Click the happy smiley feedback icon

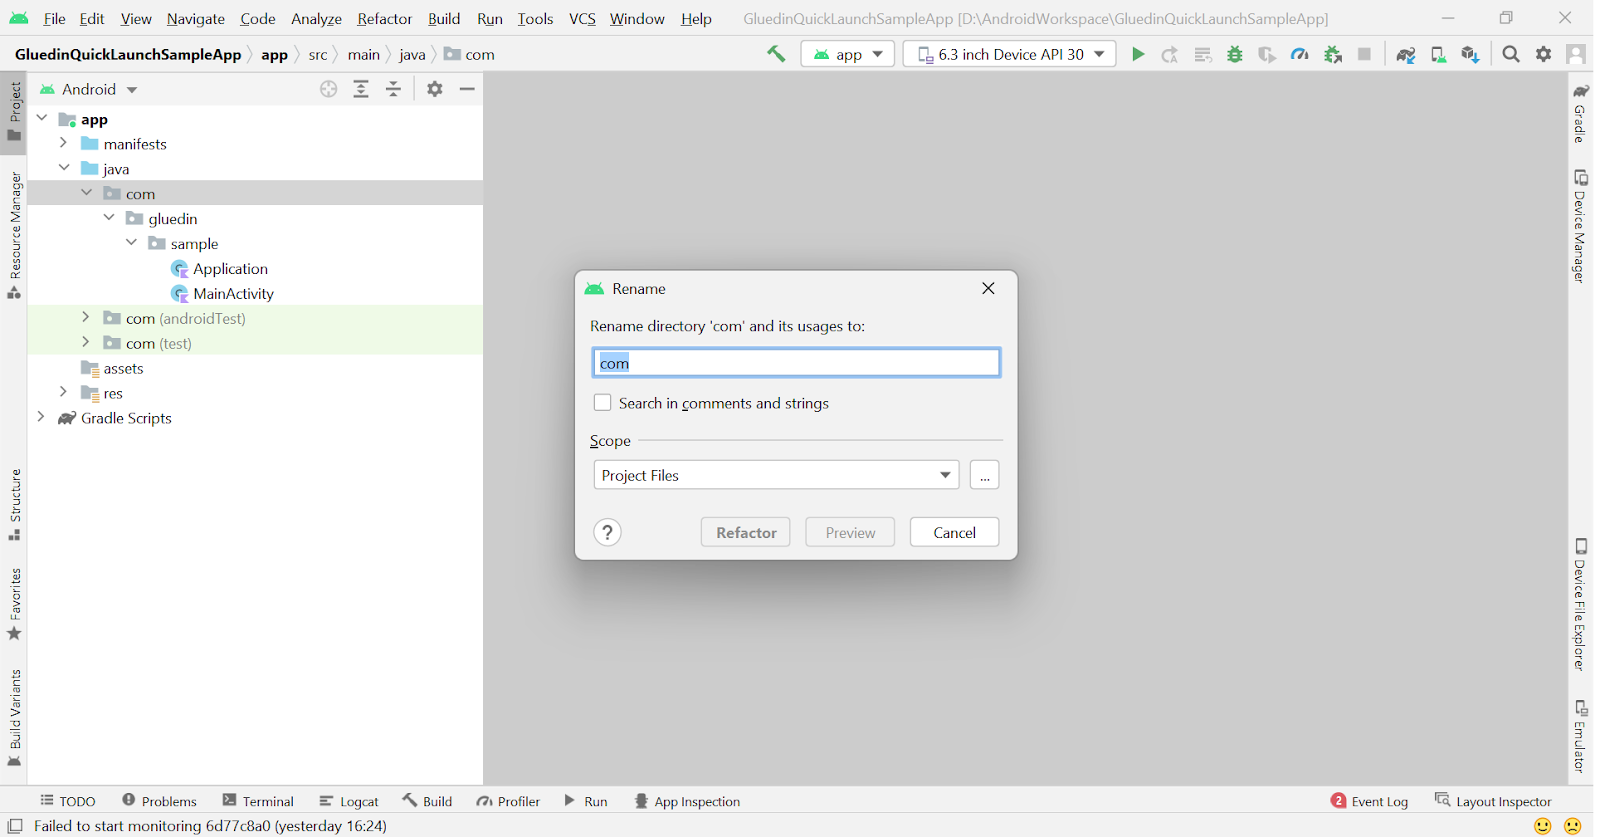(x=1543, y=826)
